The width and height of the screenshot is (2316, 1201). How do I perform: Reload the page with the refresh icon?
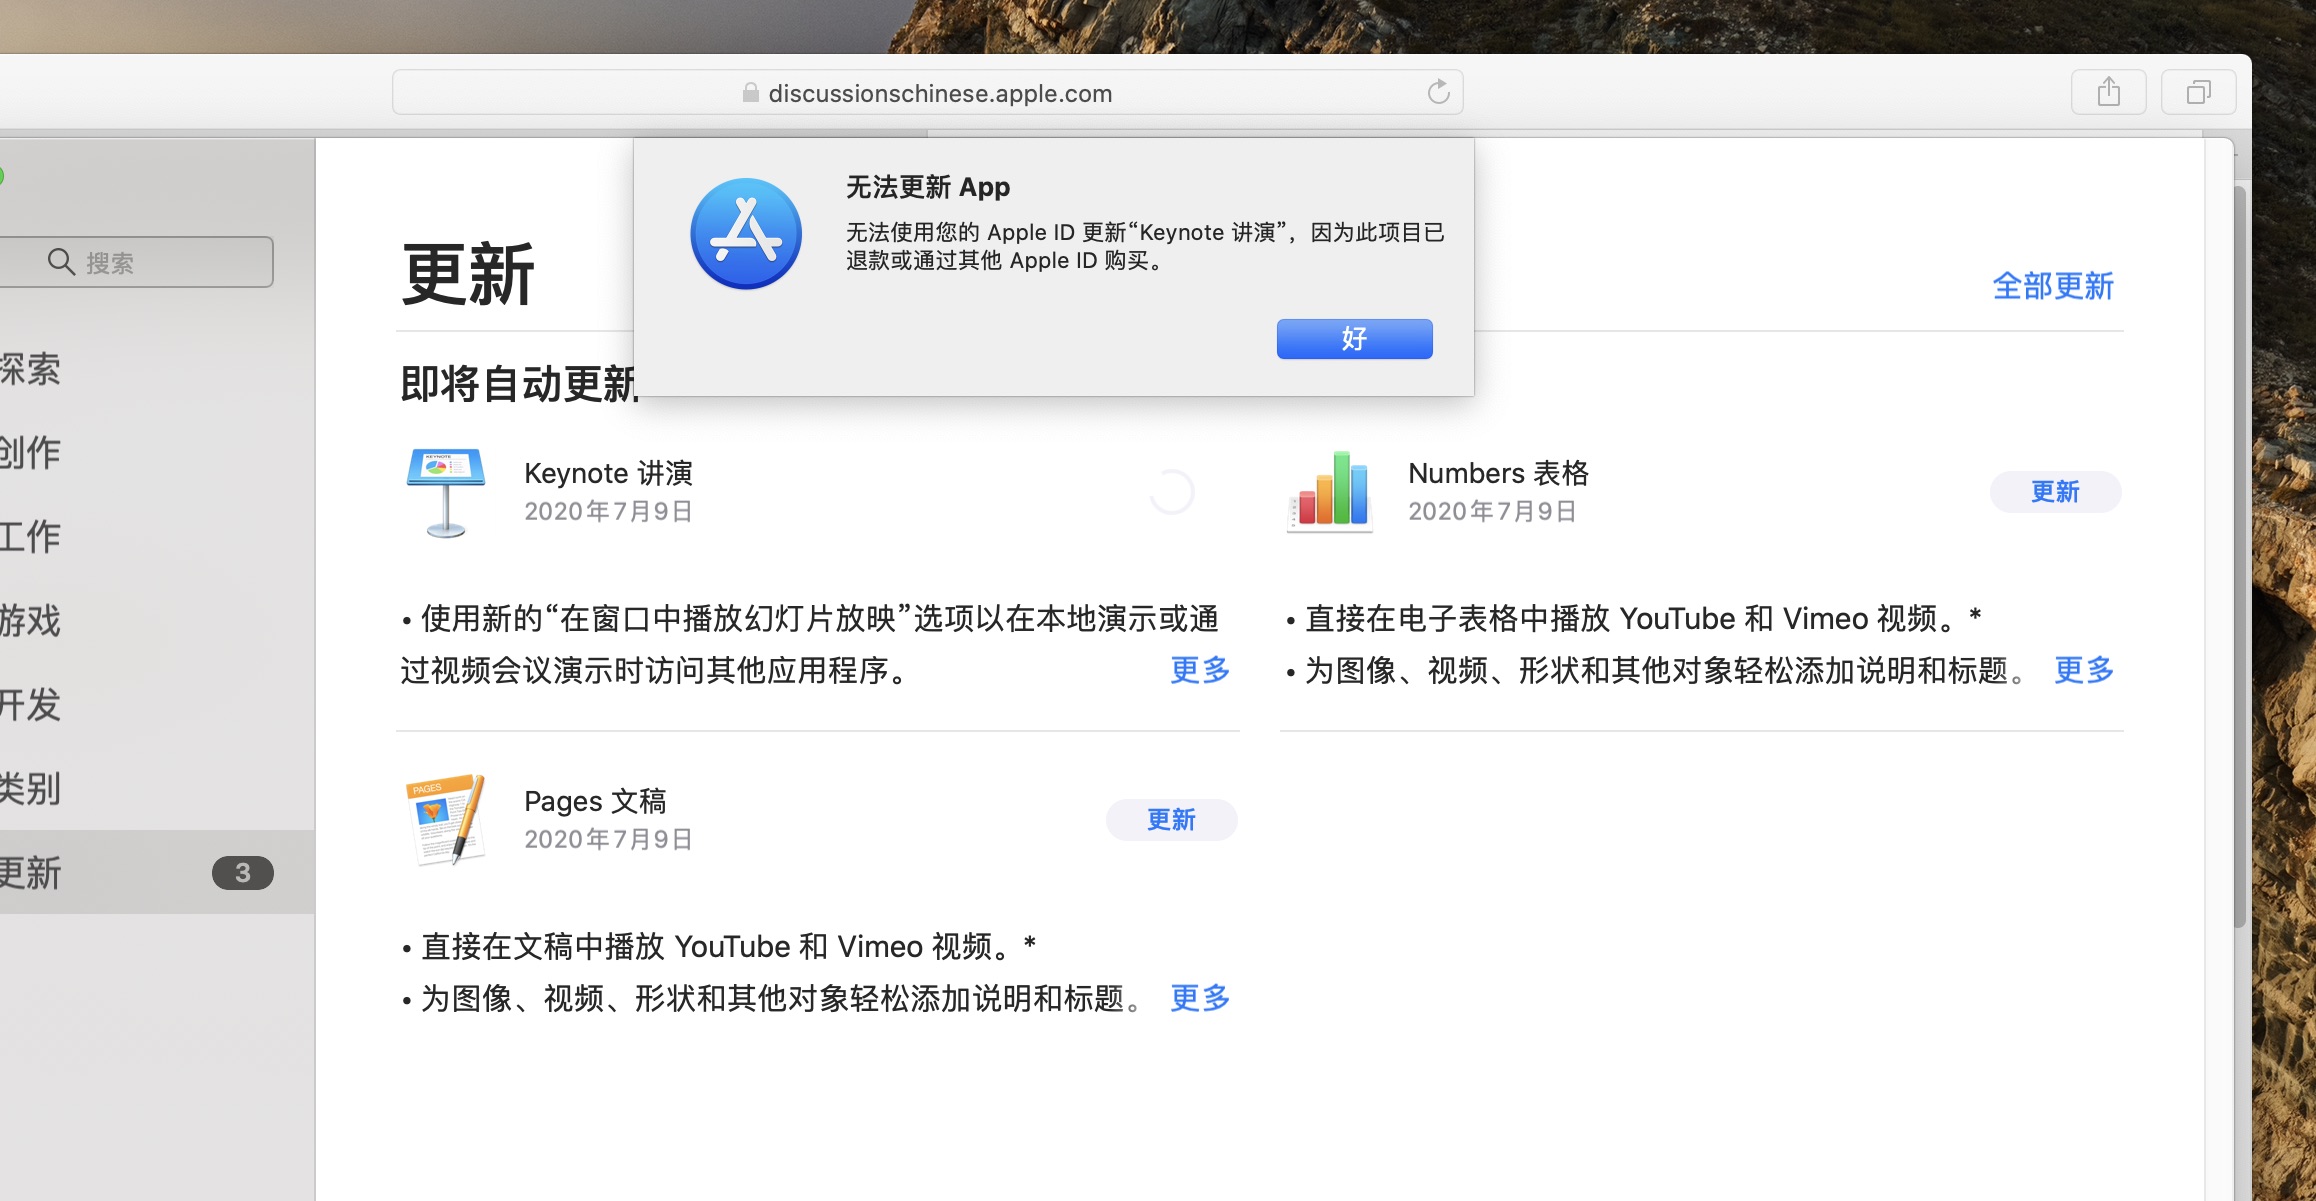[1438, 93]
